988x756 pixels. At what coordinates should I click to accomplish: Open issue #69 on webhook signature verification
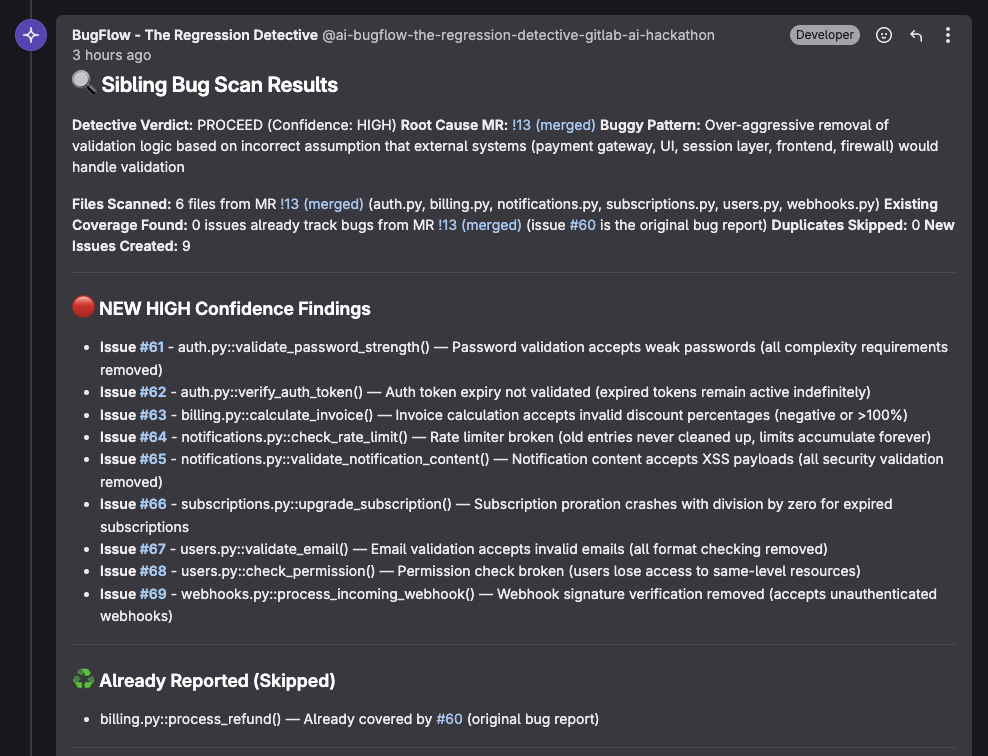point(152,594)
